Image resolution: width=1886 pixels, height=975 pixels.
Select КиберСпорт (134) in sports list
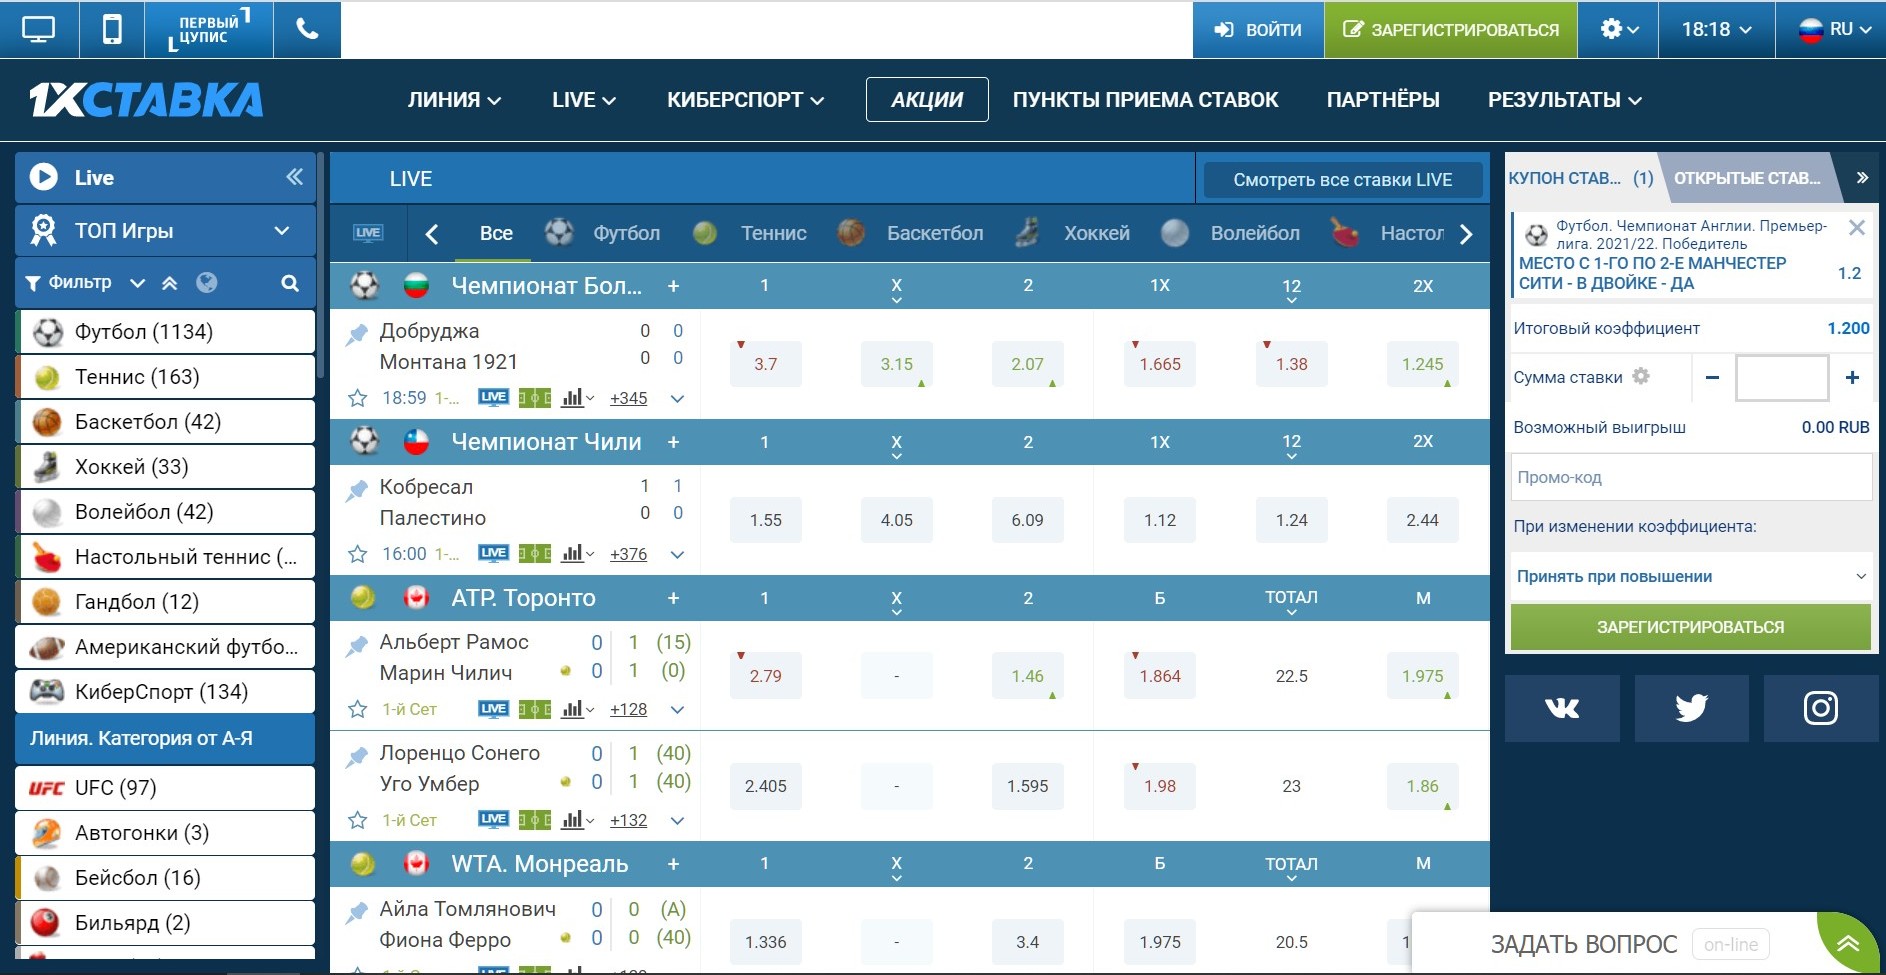pos(165,692)
